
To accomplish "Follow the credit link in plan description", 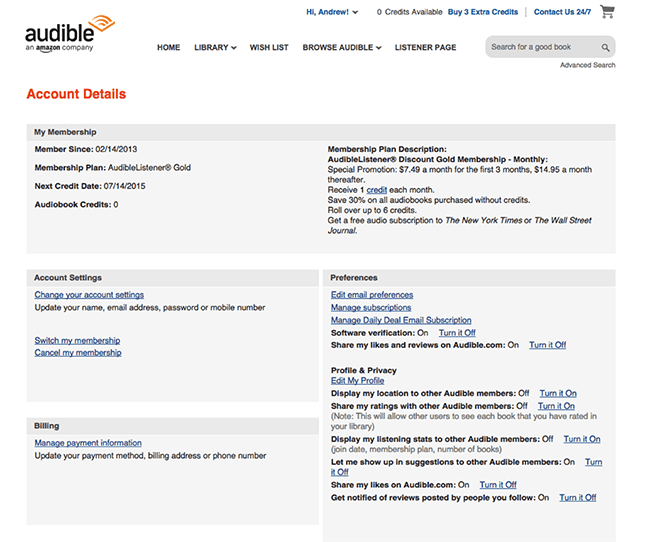I will tap(376, 190).
